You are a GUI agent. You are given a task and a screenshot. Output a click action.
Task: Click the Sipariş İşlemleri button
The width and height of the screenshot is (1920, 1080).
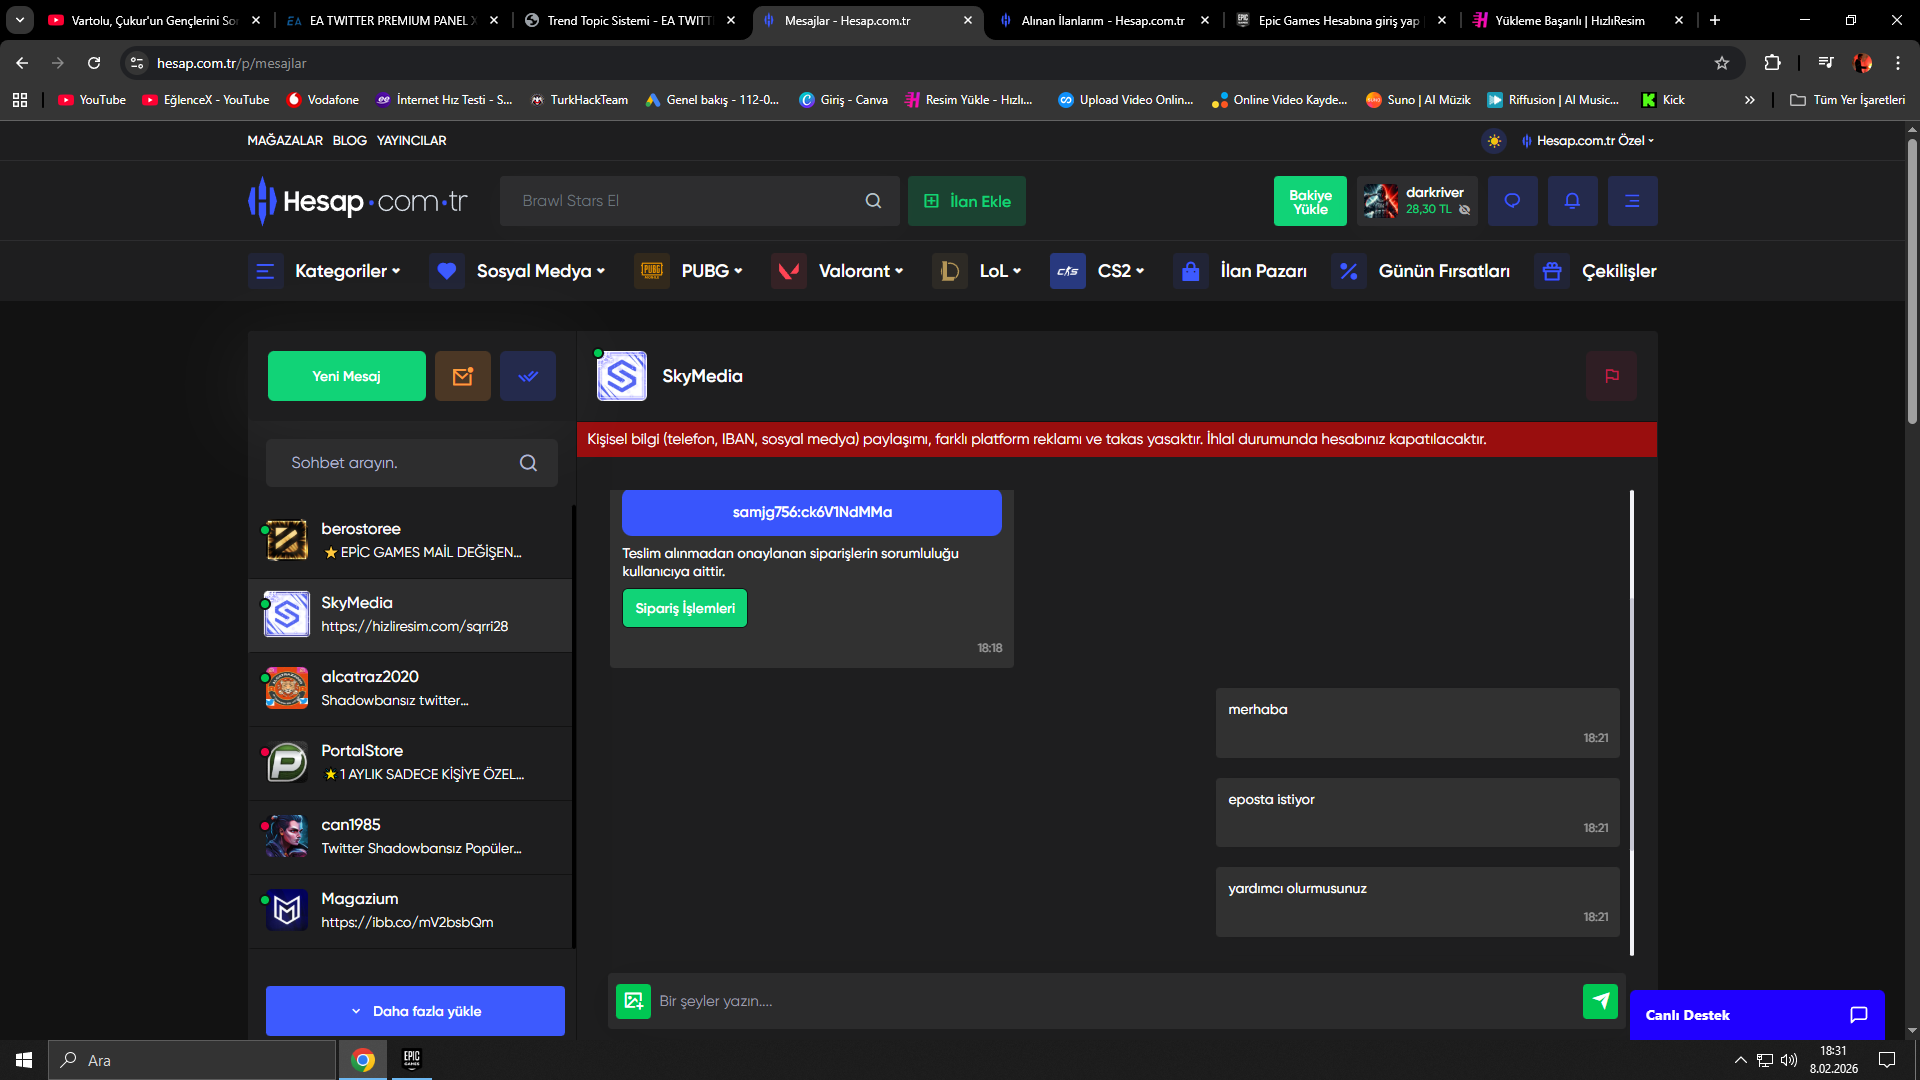click(685, 608)
